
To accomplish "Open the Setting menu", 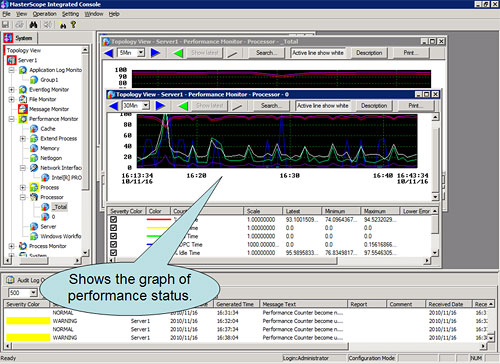I will (70, 14).
